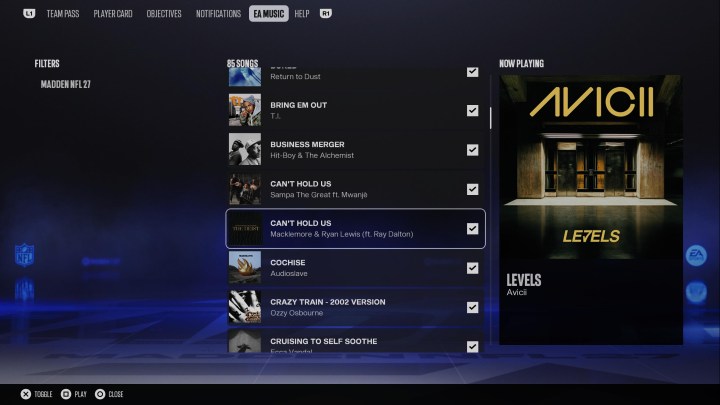Click the R1 bumper icon
The image size is (720, 405).
pos(326,14)
